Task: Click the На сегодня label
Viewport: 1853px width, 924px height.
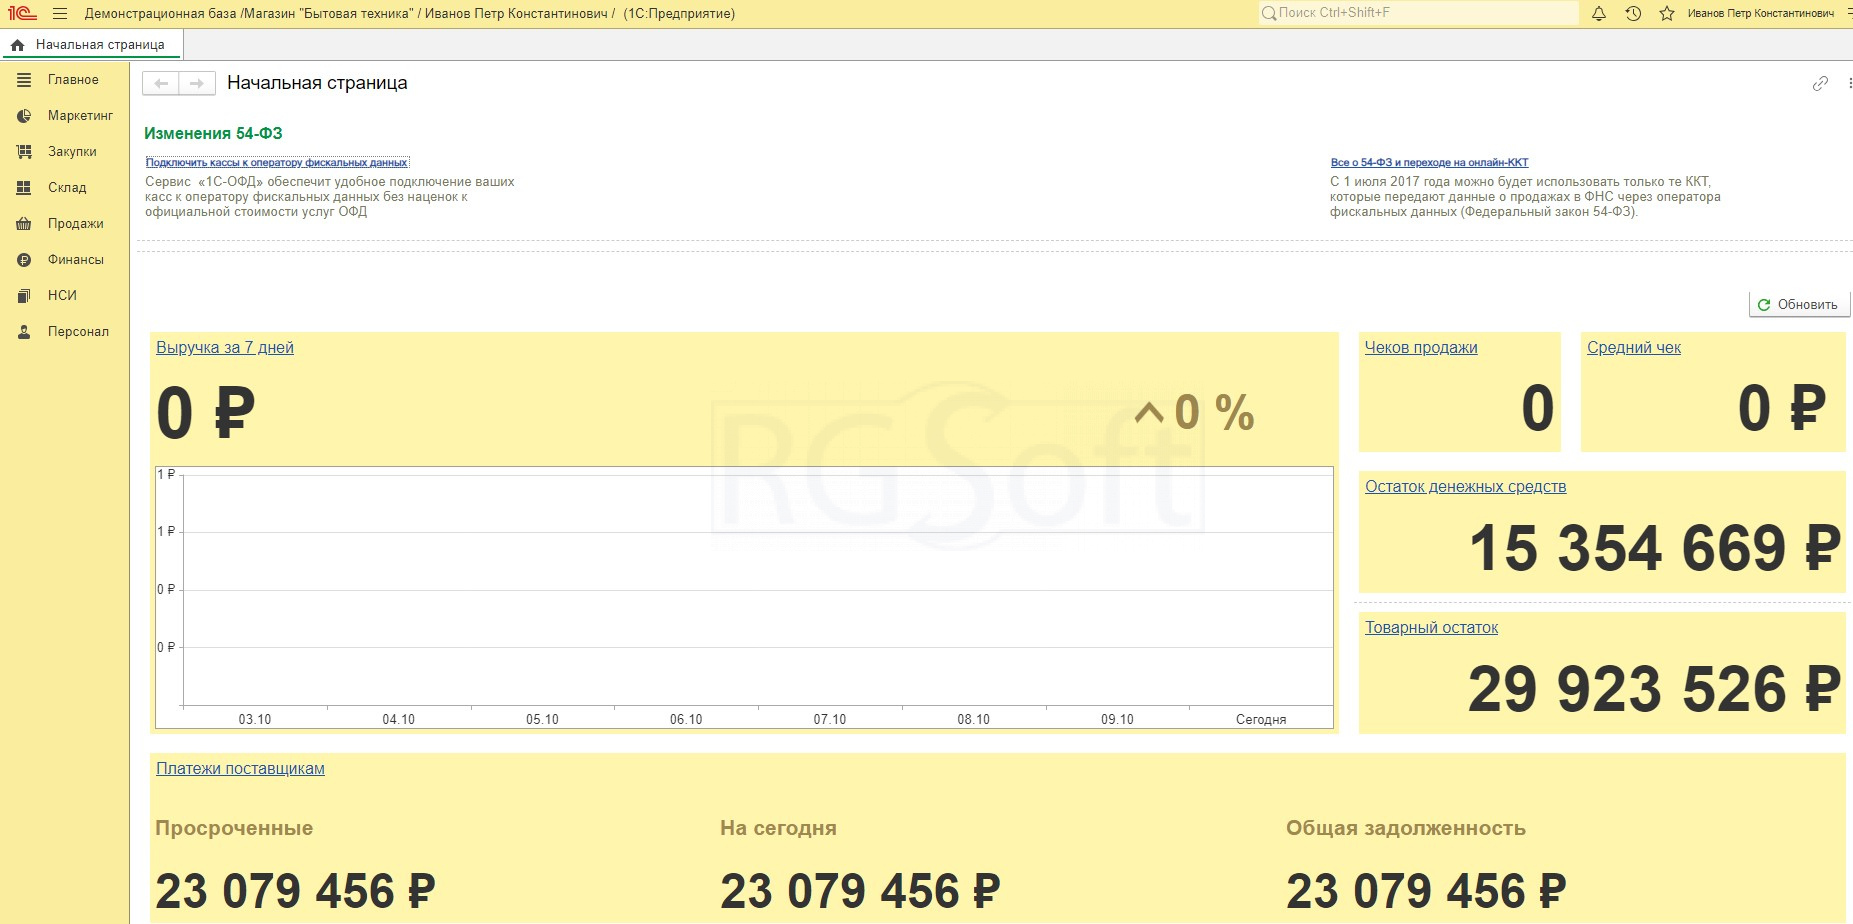Action: [778, 828]
